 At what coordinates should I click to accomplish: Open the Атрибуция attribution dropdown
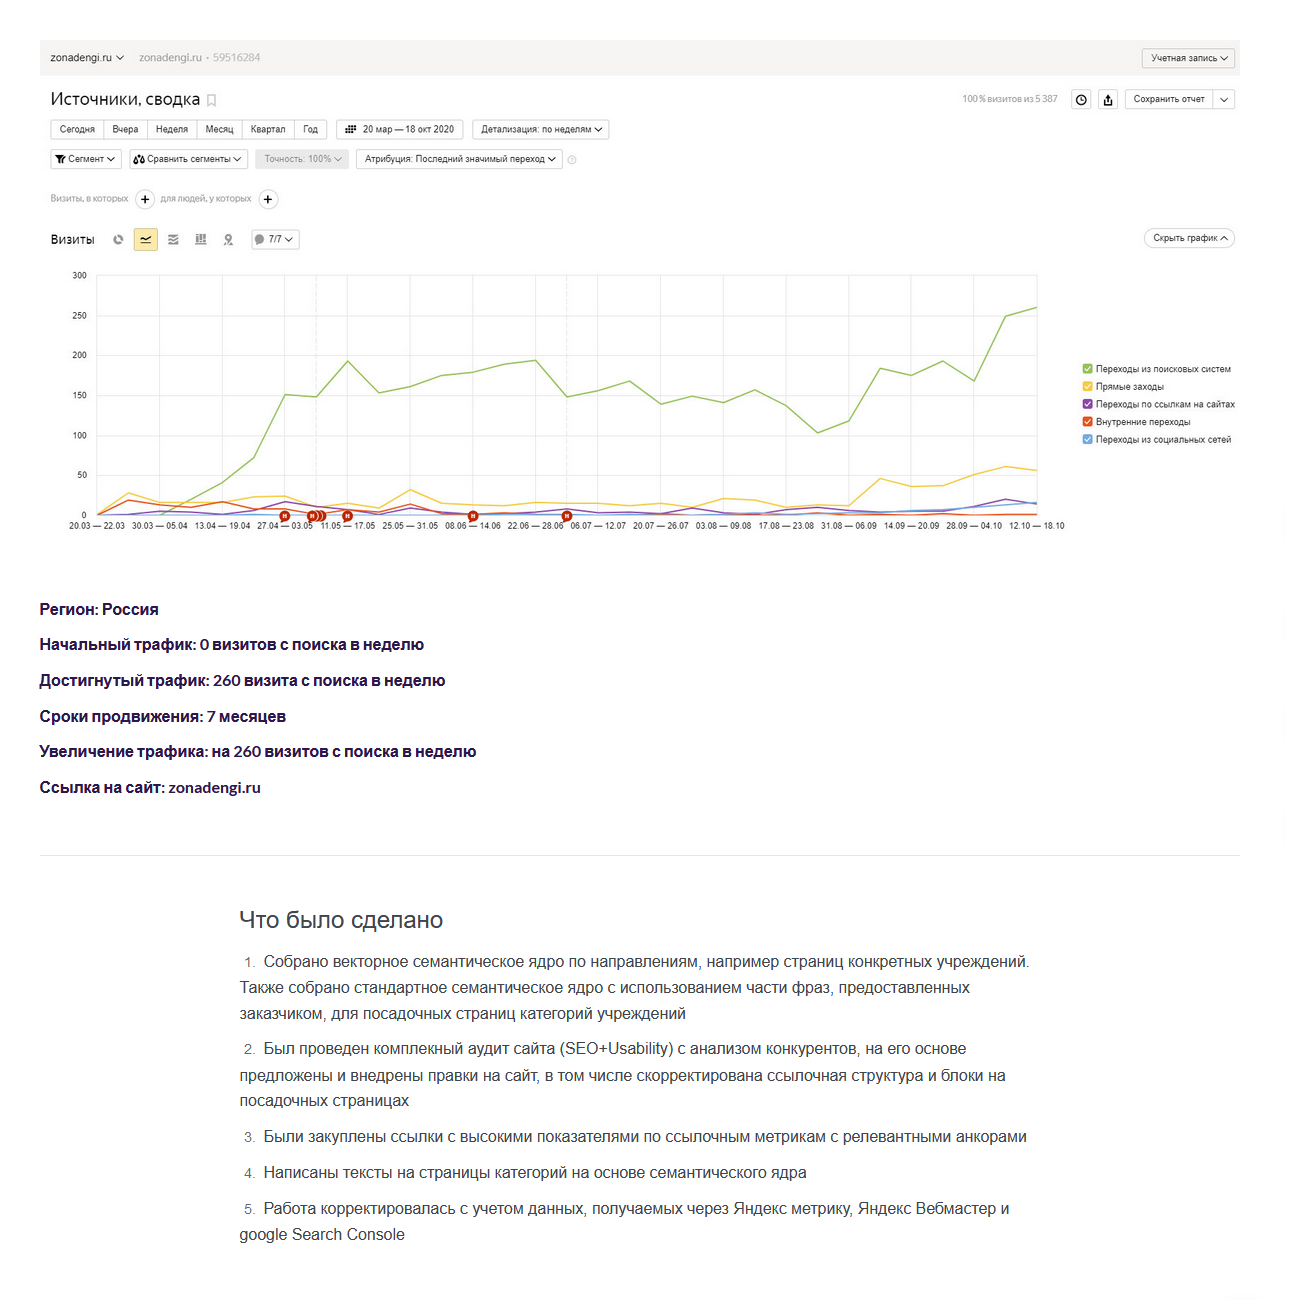[459, 158]
